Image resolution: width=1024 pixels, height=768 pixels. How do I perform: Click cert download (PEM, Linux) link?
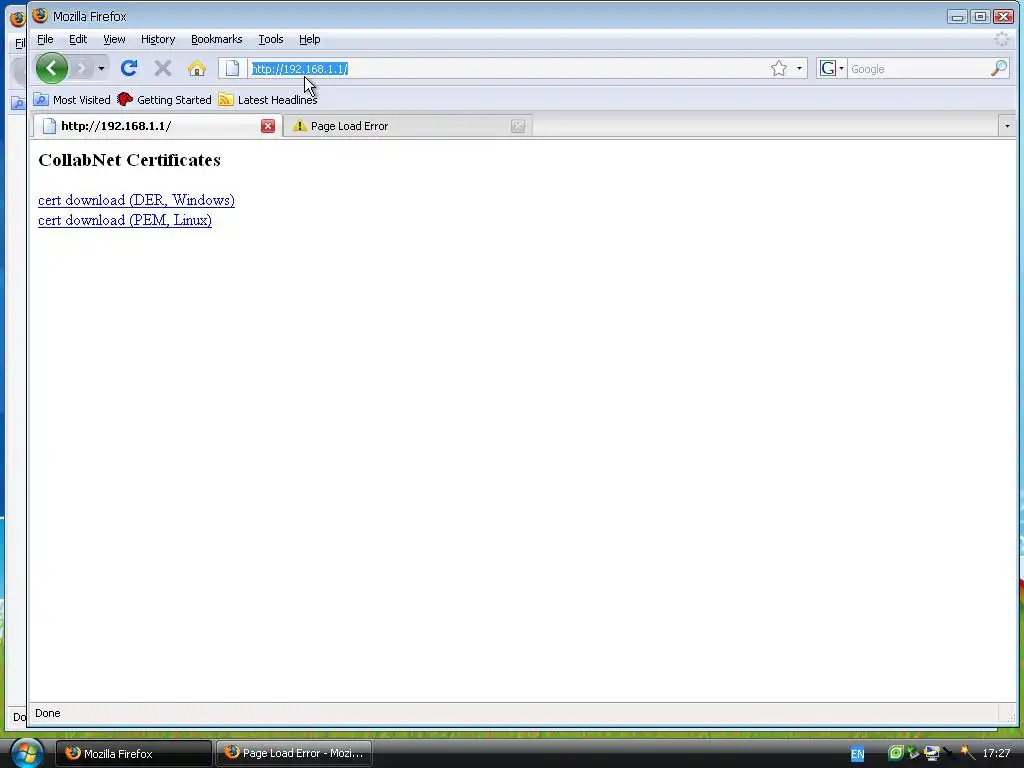(125, 220)
